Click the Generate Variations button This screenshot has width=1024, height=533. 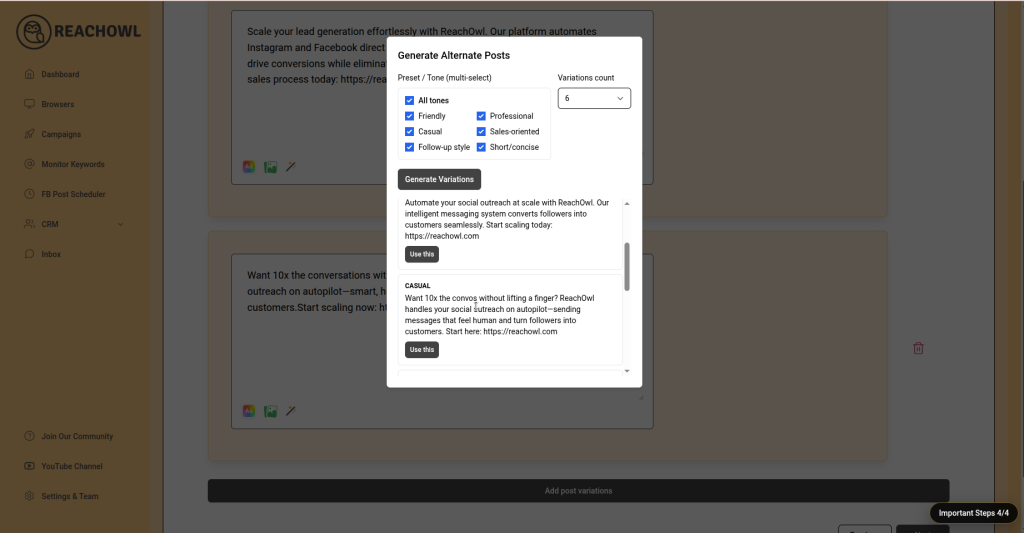439,179
